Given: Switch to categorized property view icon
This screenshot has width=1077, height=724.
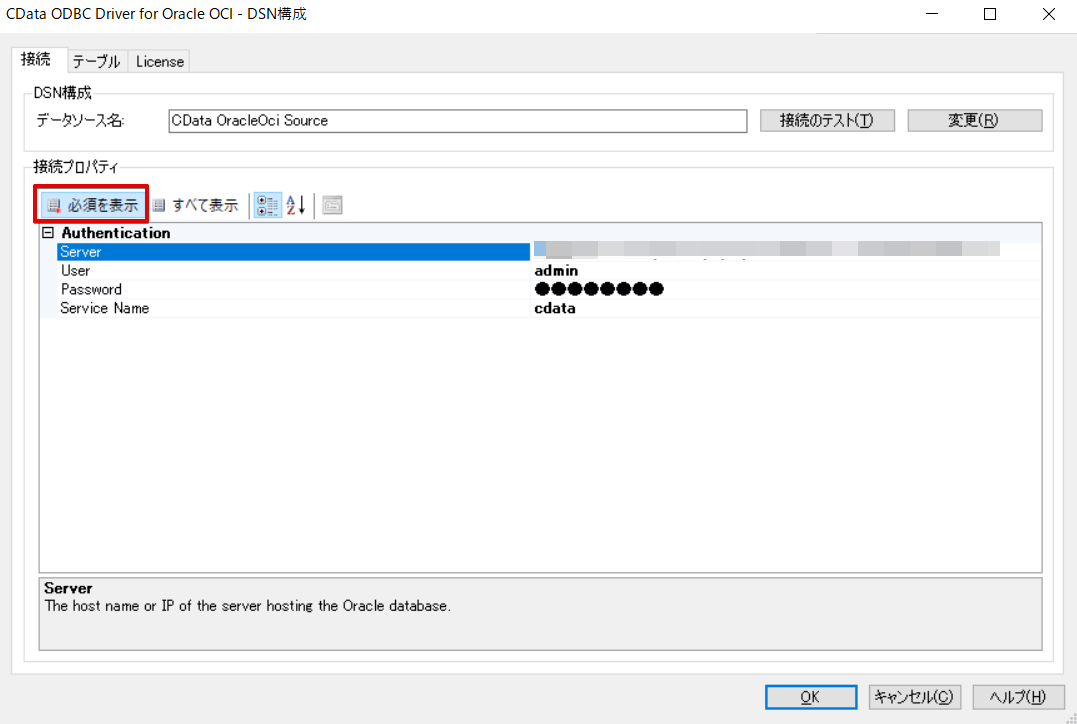Looking at the screenshot, I should 267,205.
